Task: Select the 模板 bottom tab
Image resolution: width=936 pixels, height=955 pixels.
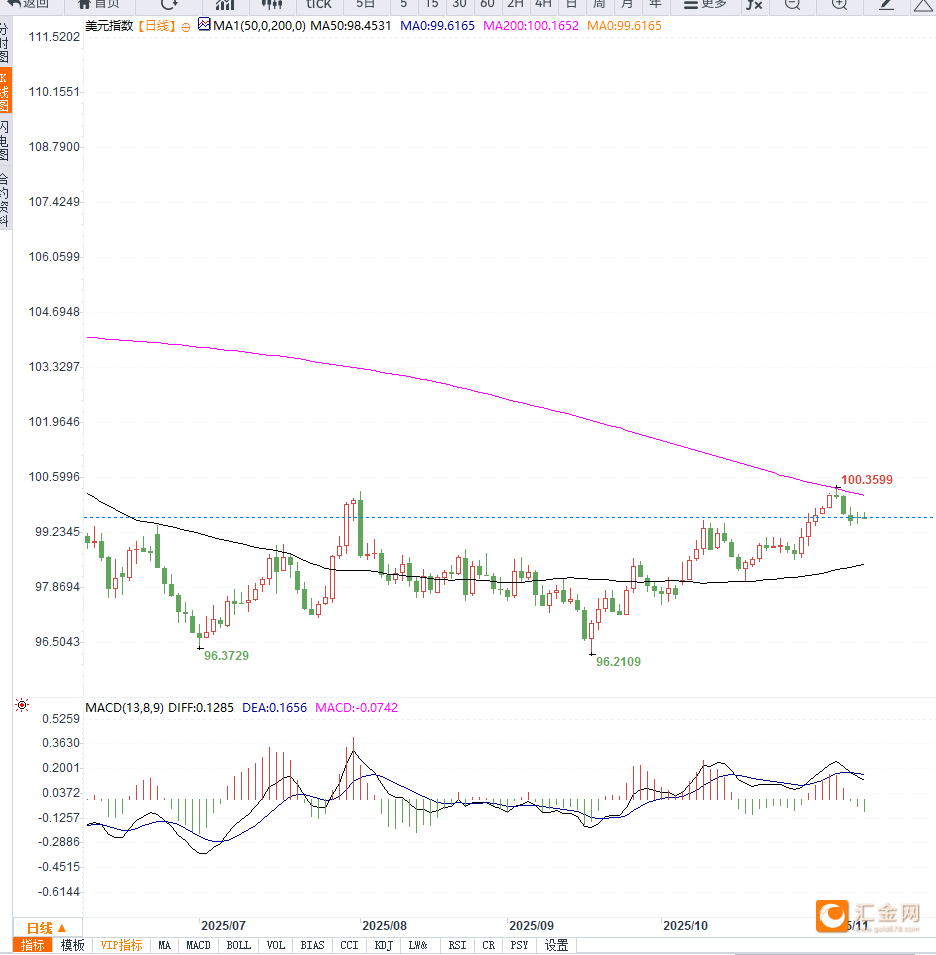Action: coord(72,945)
